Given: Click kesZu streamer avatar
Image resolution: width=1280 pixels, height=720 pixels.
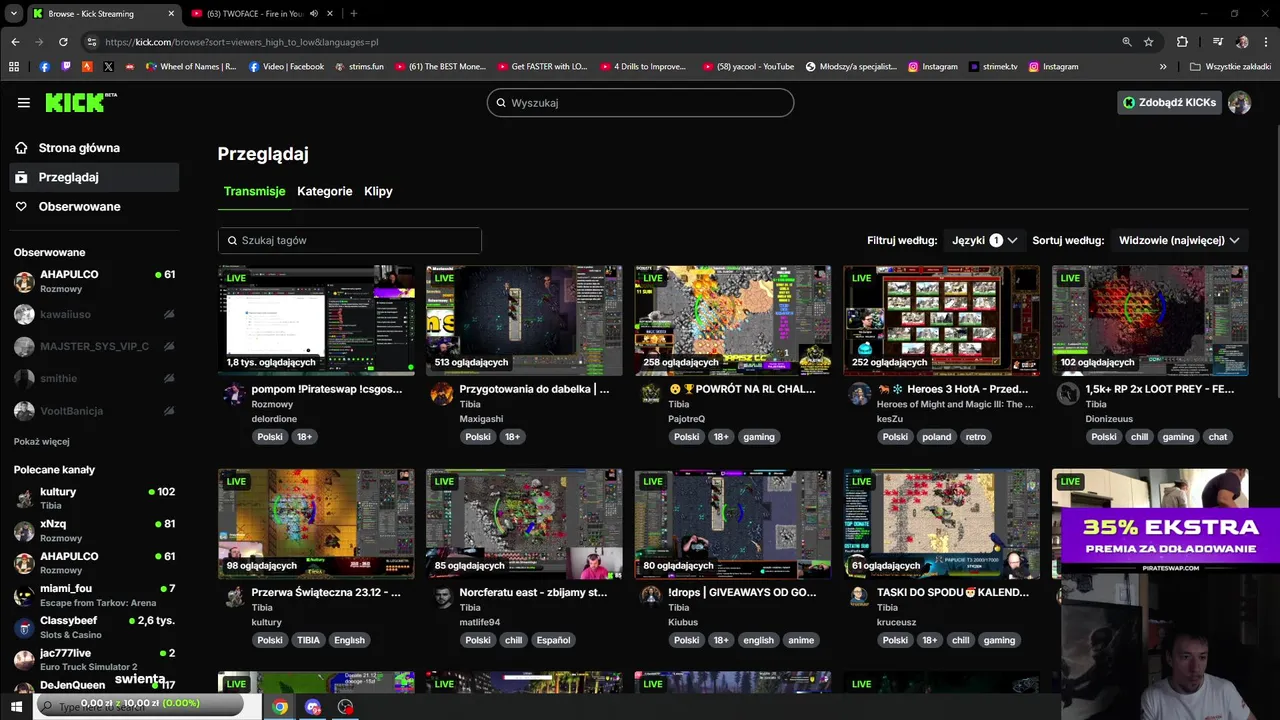Looking at the screenshot, I should [x=860, y=393].
